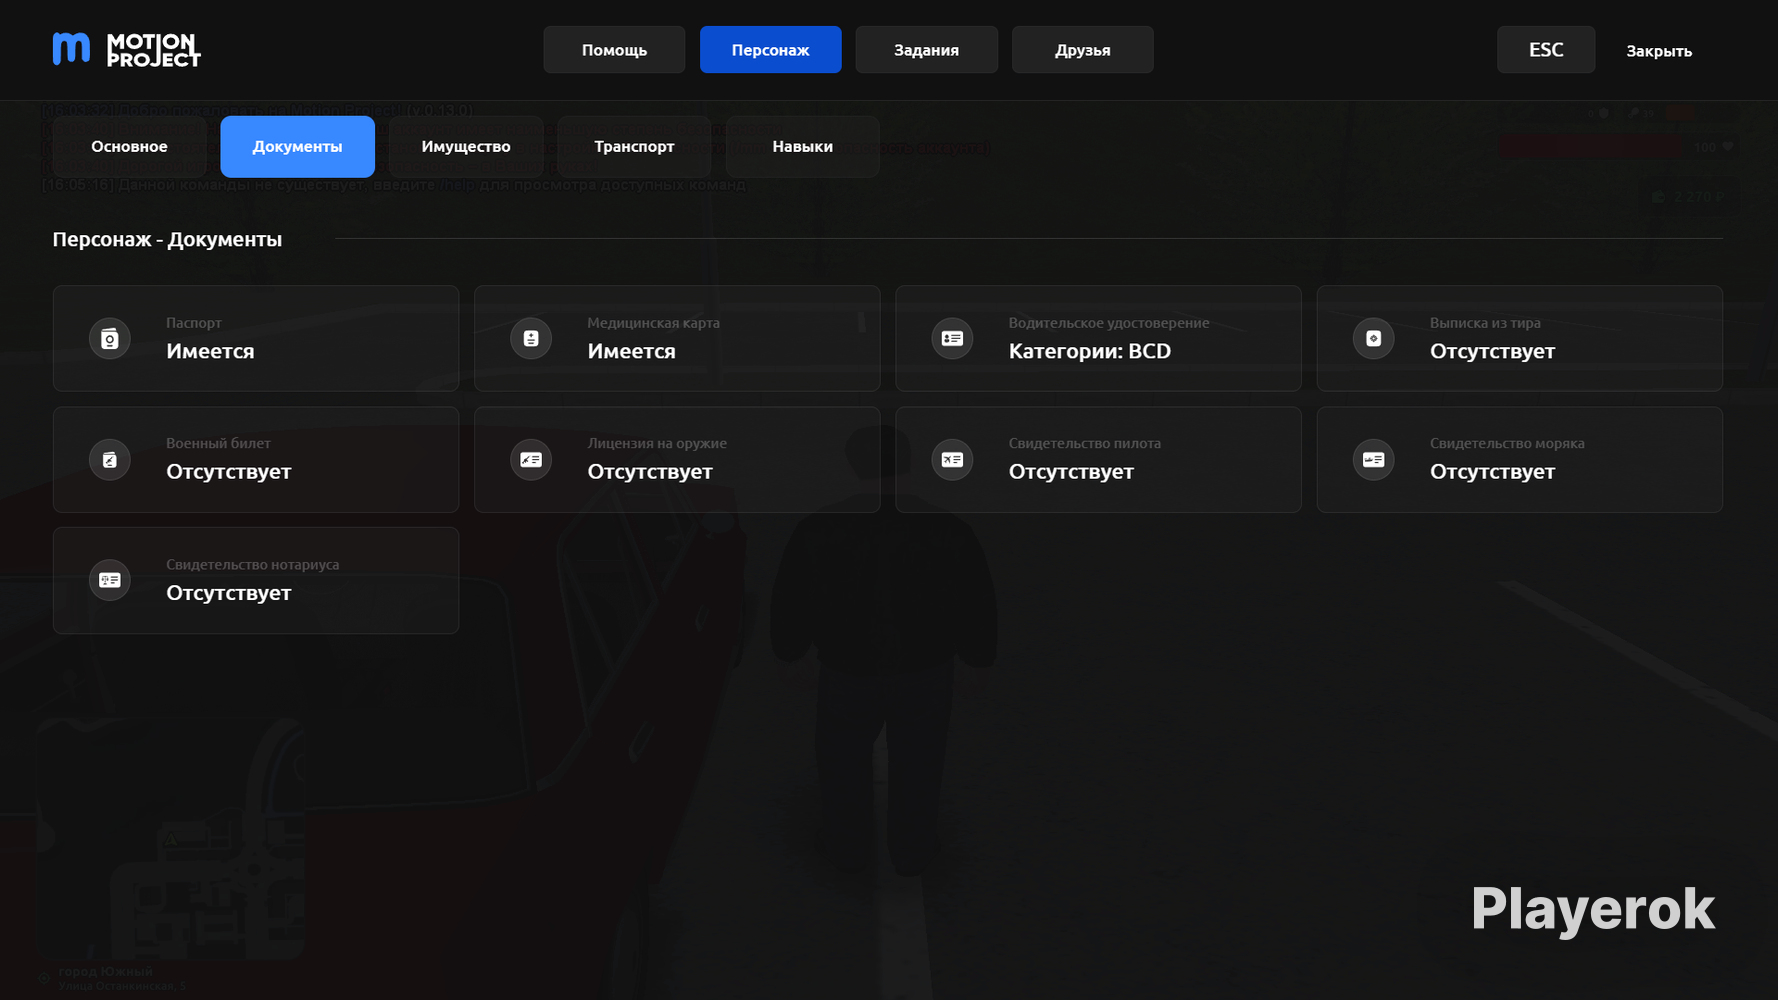Open the Задания section
Image resolution: width=1778 pixels, height=1000 pixels.
[x=926, y=50]
